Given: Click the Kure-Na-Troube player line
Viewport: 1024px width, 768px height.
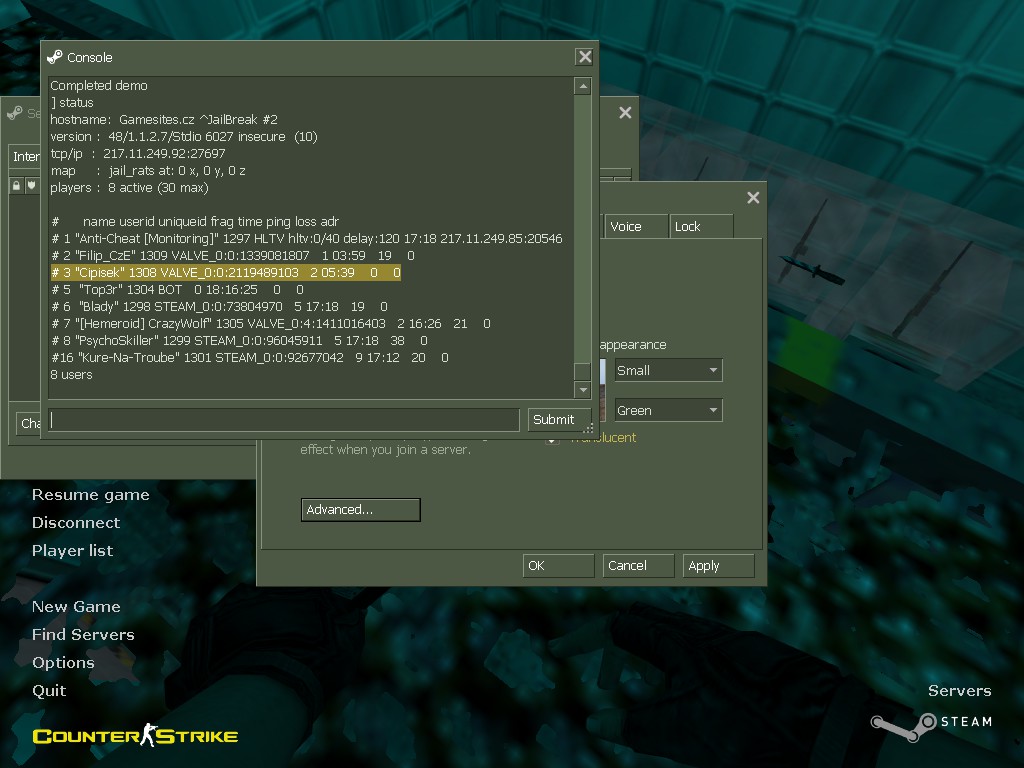Looking at the screenshot, I should pos(250,357).
